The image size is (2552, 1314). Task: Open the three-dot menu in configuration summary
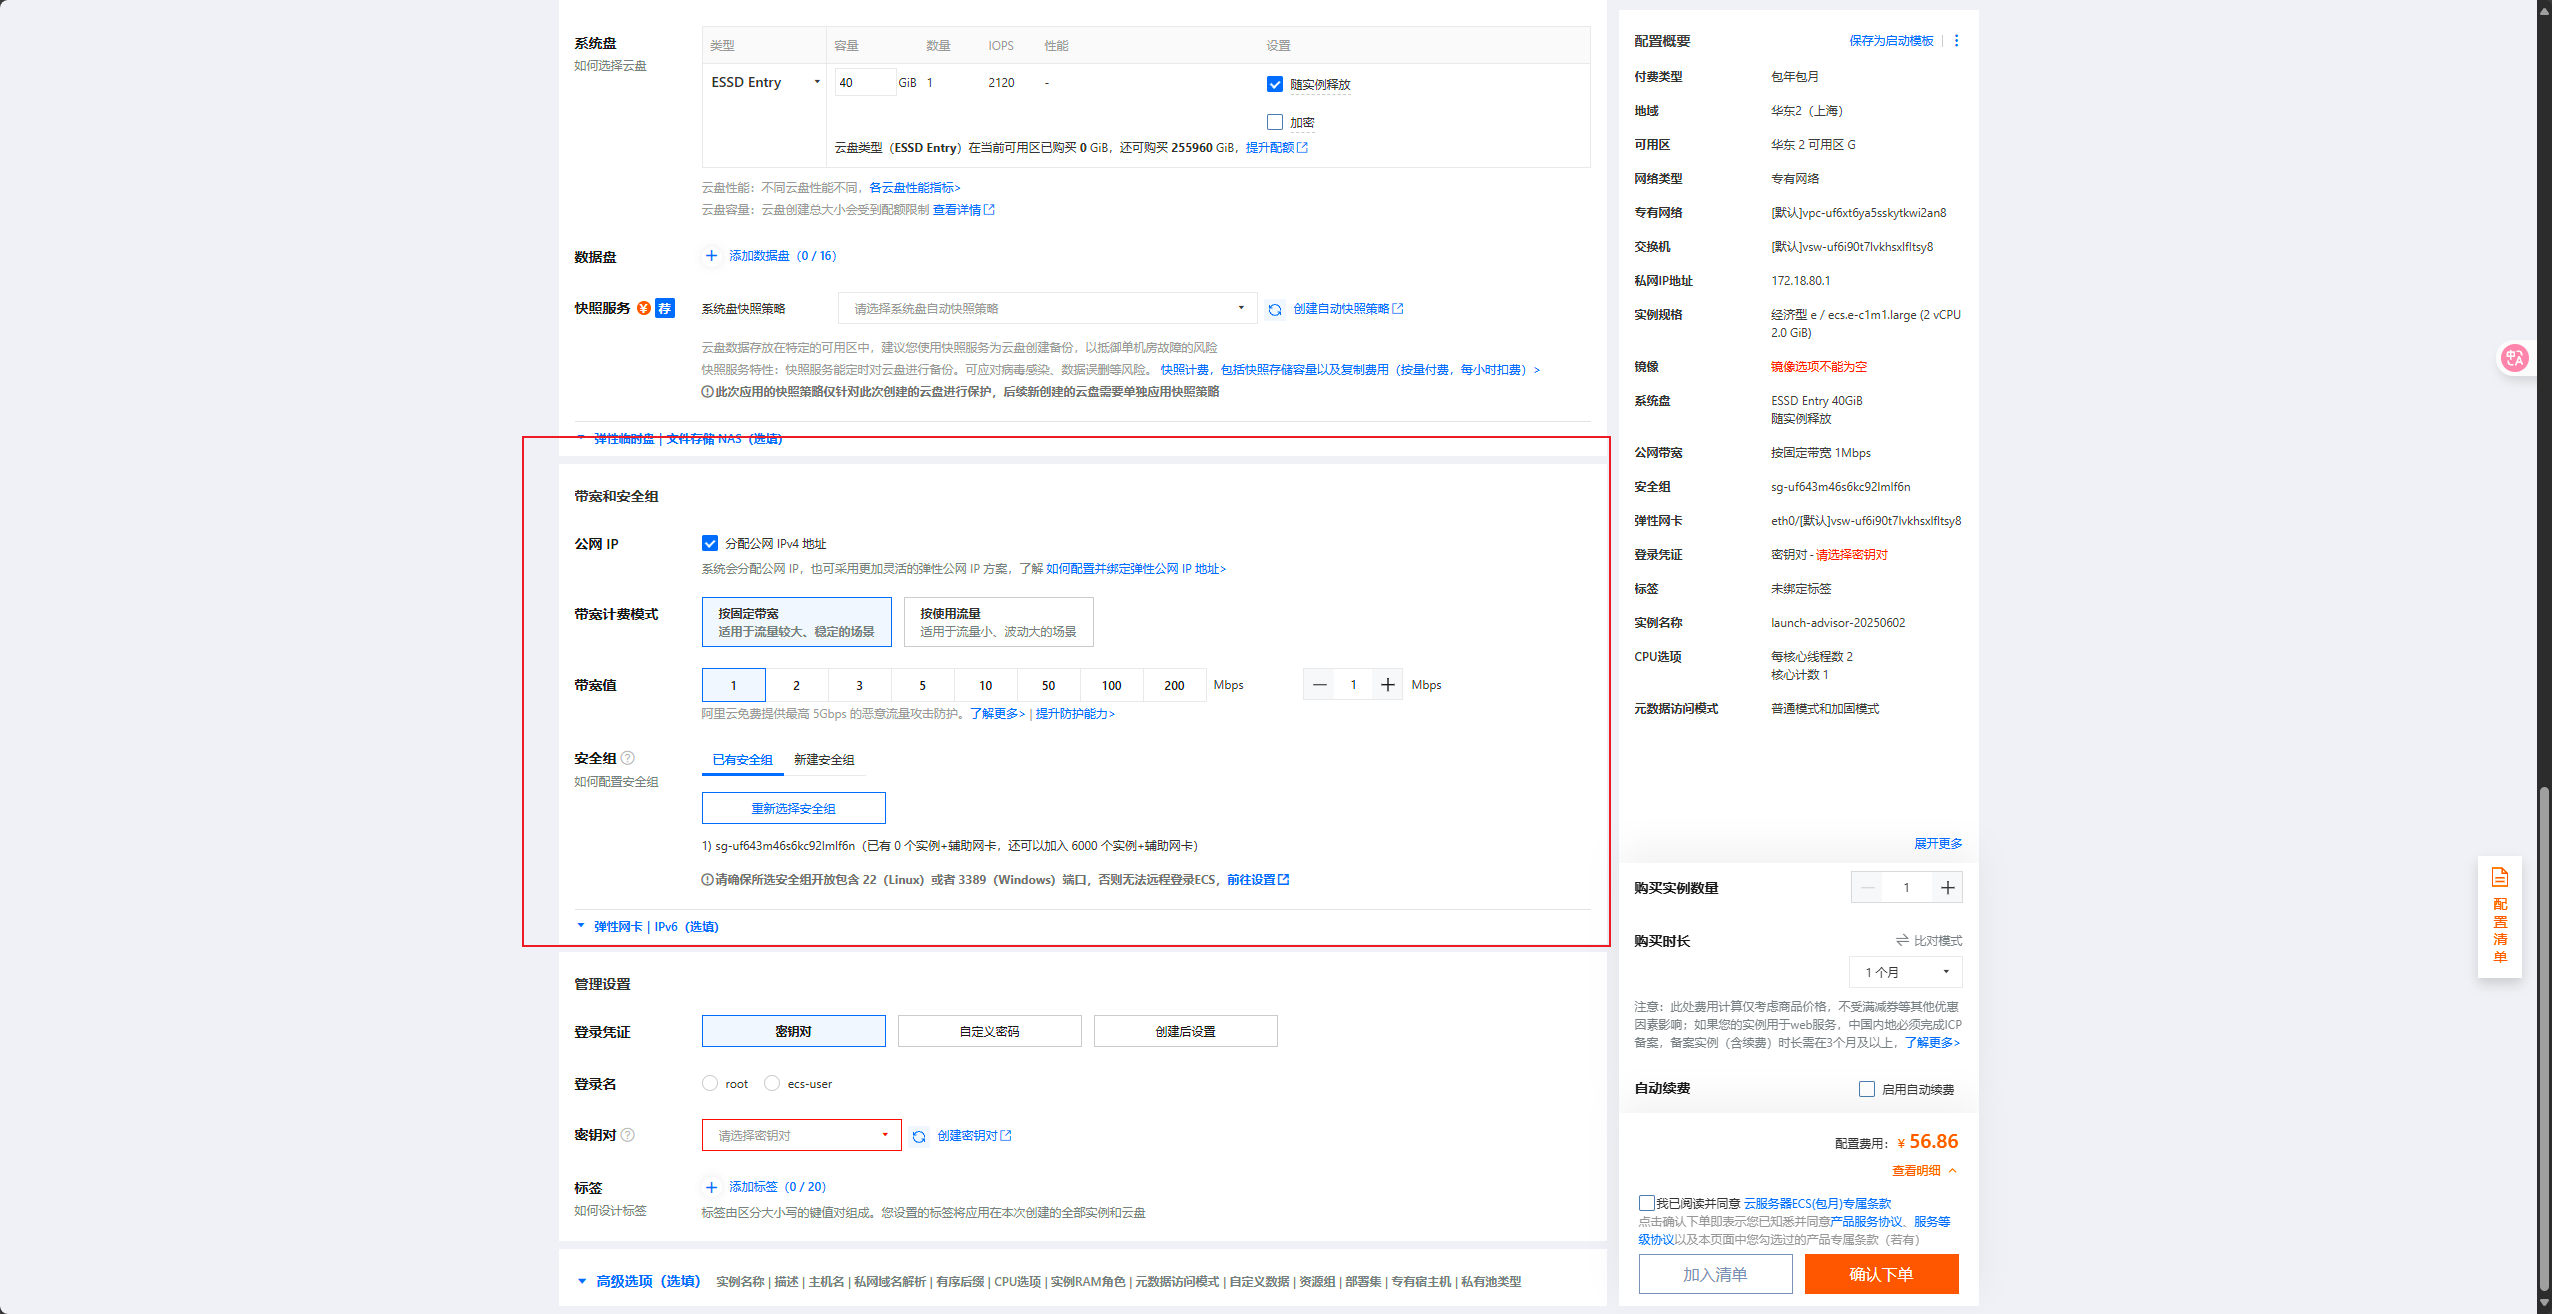click(x=1956, y=41)
